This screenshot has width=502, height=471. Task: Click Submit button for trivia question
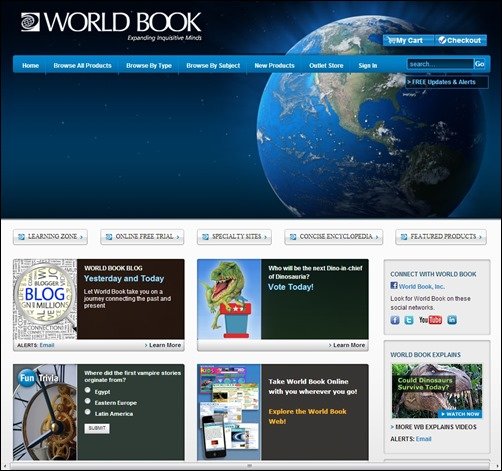click(x=97, y=428)
